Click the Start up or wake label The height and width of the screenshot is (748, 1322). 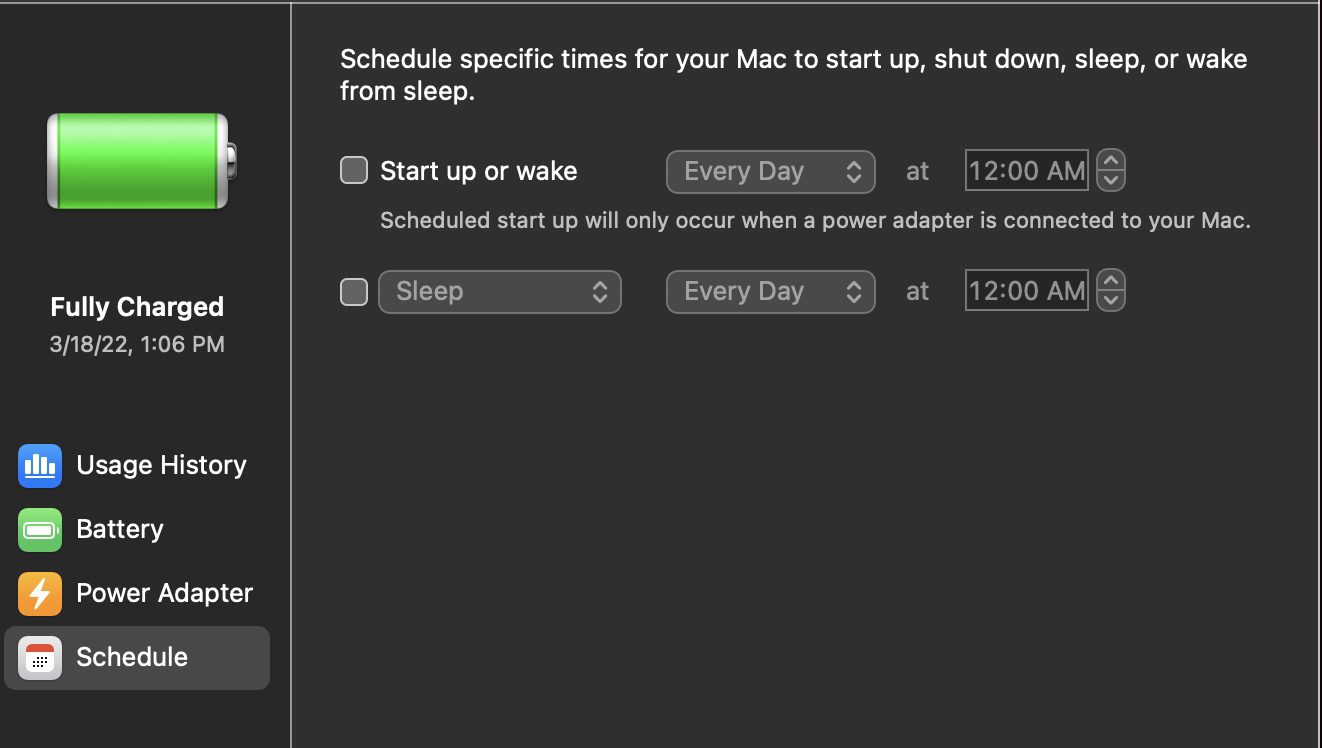point(478,171)
